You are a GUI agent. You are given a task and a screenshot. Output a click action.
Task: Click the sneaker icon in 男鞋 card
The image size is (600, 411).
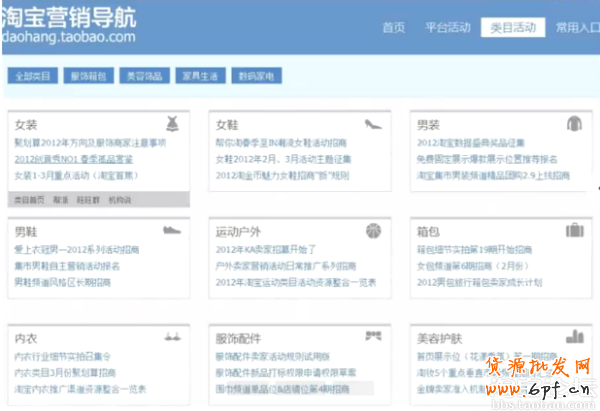coord(171,230)
